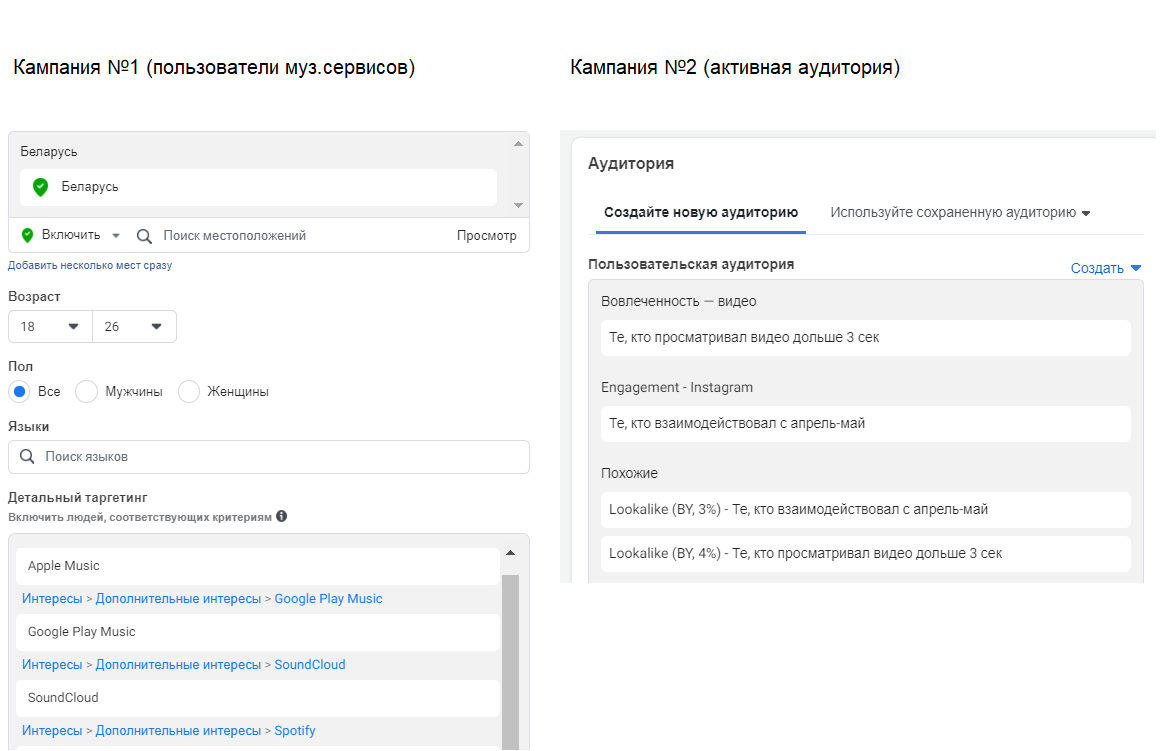This screenshot has height=751, width=1160.
Task: Open maximum age dropdown showing 26
Action: [x=135, y=326]
